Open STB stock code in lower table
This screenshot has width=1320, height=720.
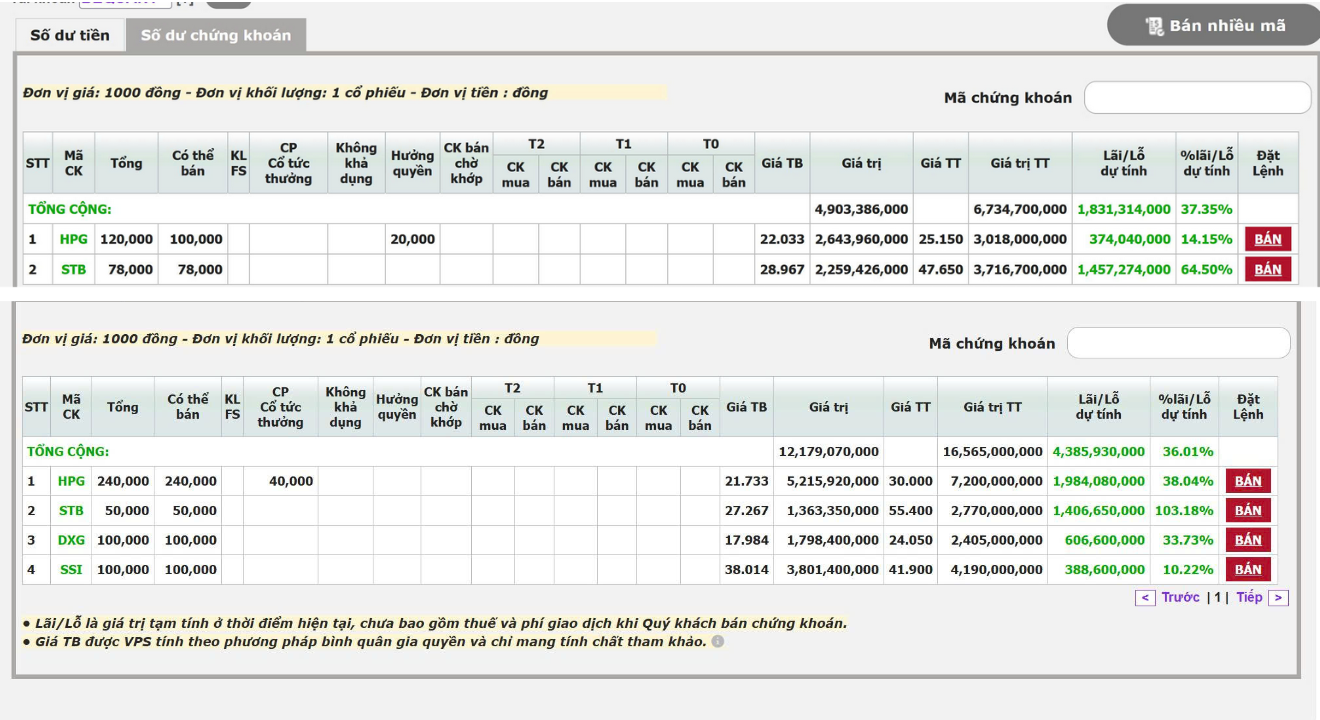(71, 511)
